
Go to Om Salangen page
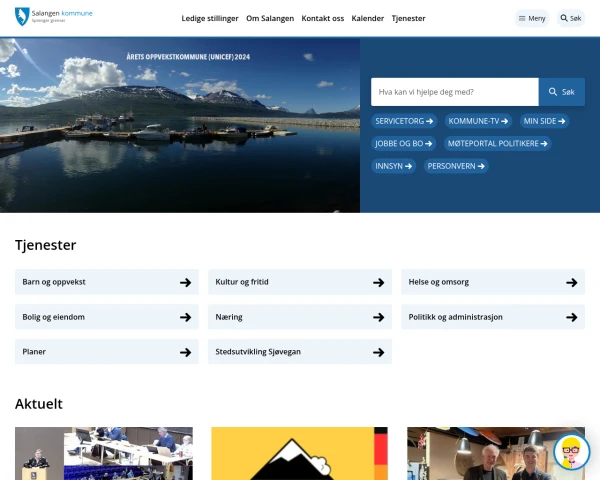[269, 18]
